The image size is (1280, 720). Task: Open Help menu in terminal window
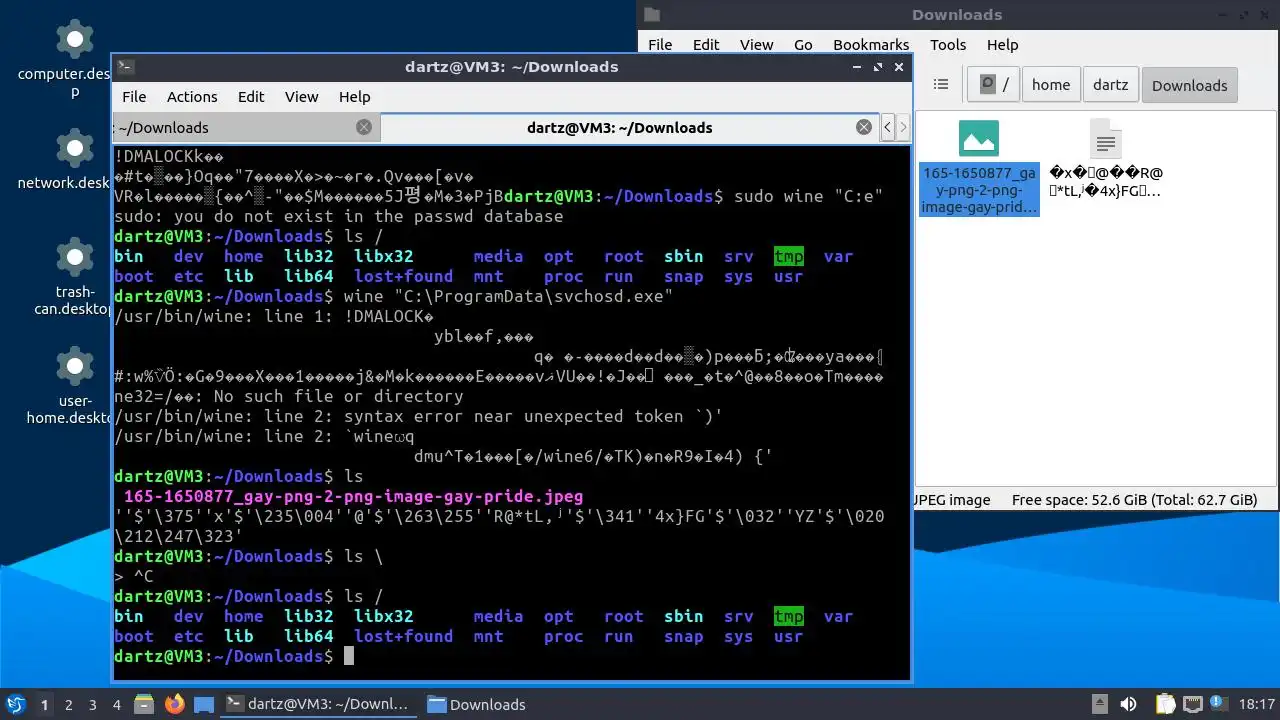pyautogui.click(x=354, y=97)
